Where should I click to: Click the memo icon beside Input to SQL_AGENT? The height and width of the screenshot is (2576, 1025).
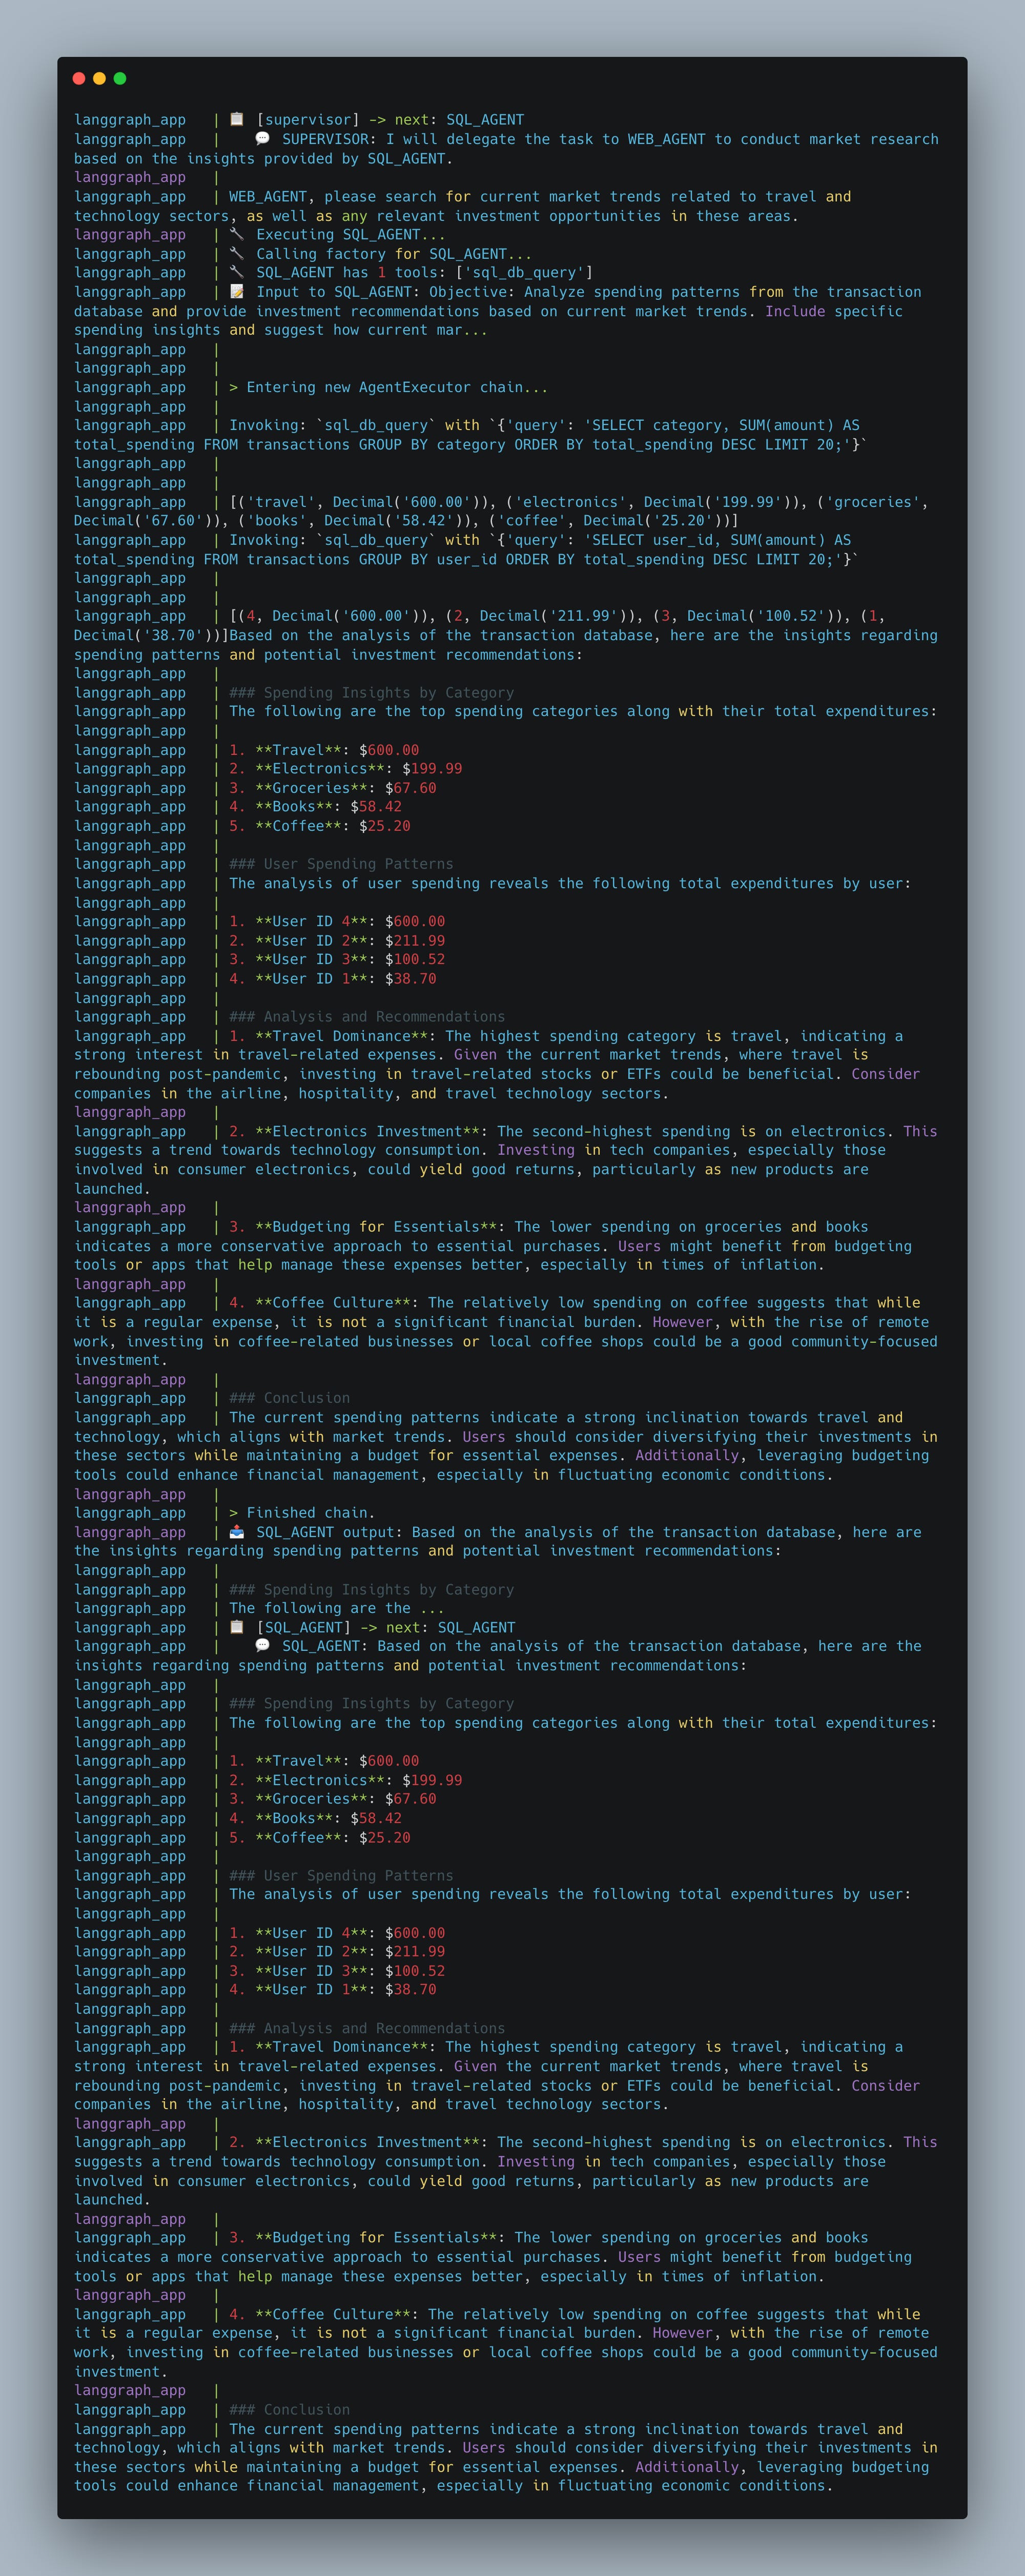click(x=237, y=291)
